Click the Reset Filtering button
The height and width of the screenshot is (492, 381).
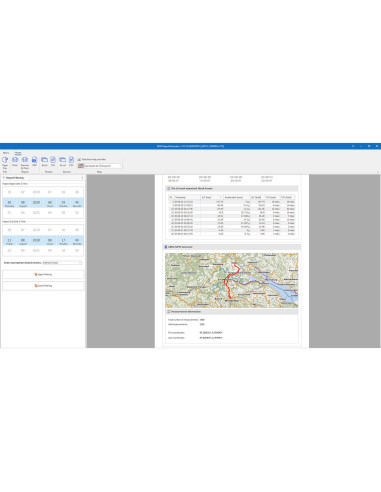tap(43, 286)
